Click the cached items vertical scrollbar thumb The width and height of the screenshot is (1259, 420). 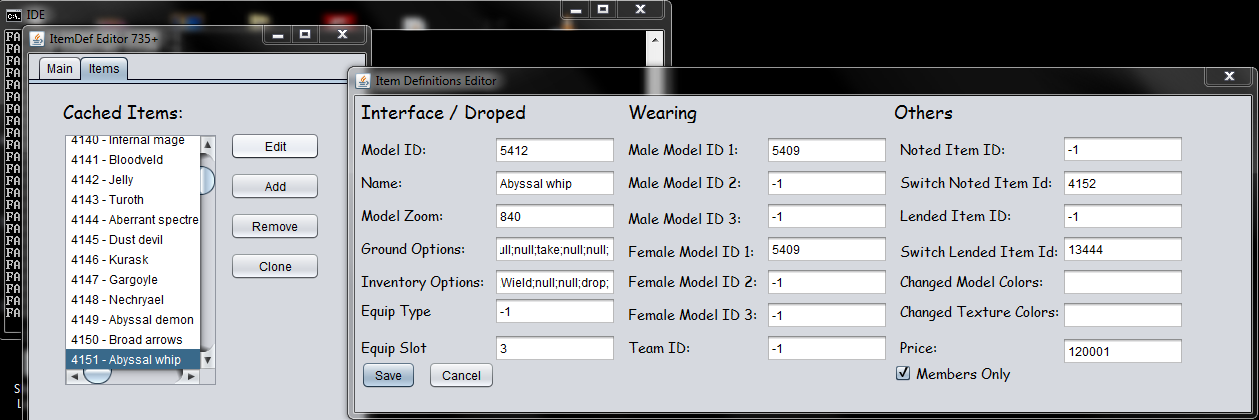[208, 179]
